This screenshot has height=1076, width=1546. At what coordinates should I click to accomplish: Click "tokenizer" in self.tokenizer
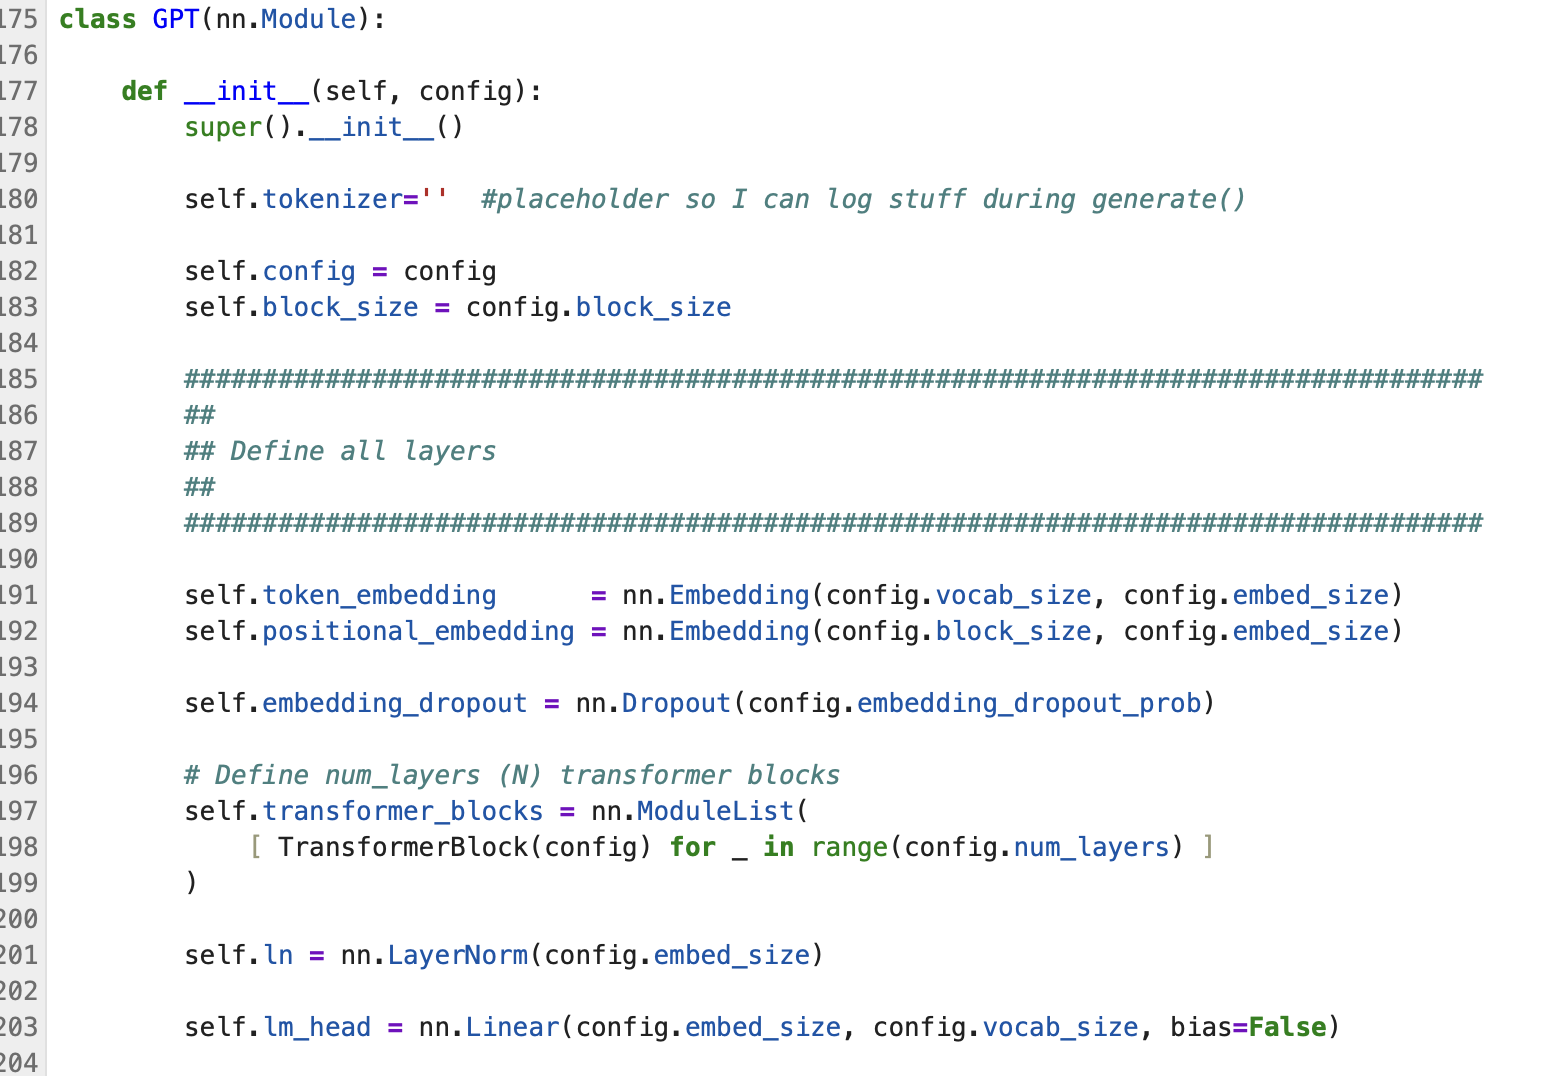tap(332, 199)
